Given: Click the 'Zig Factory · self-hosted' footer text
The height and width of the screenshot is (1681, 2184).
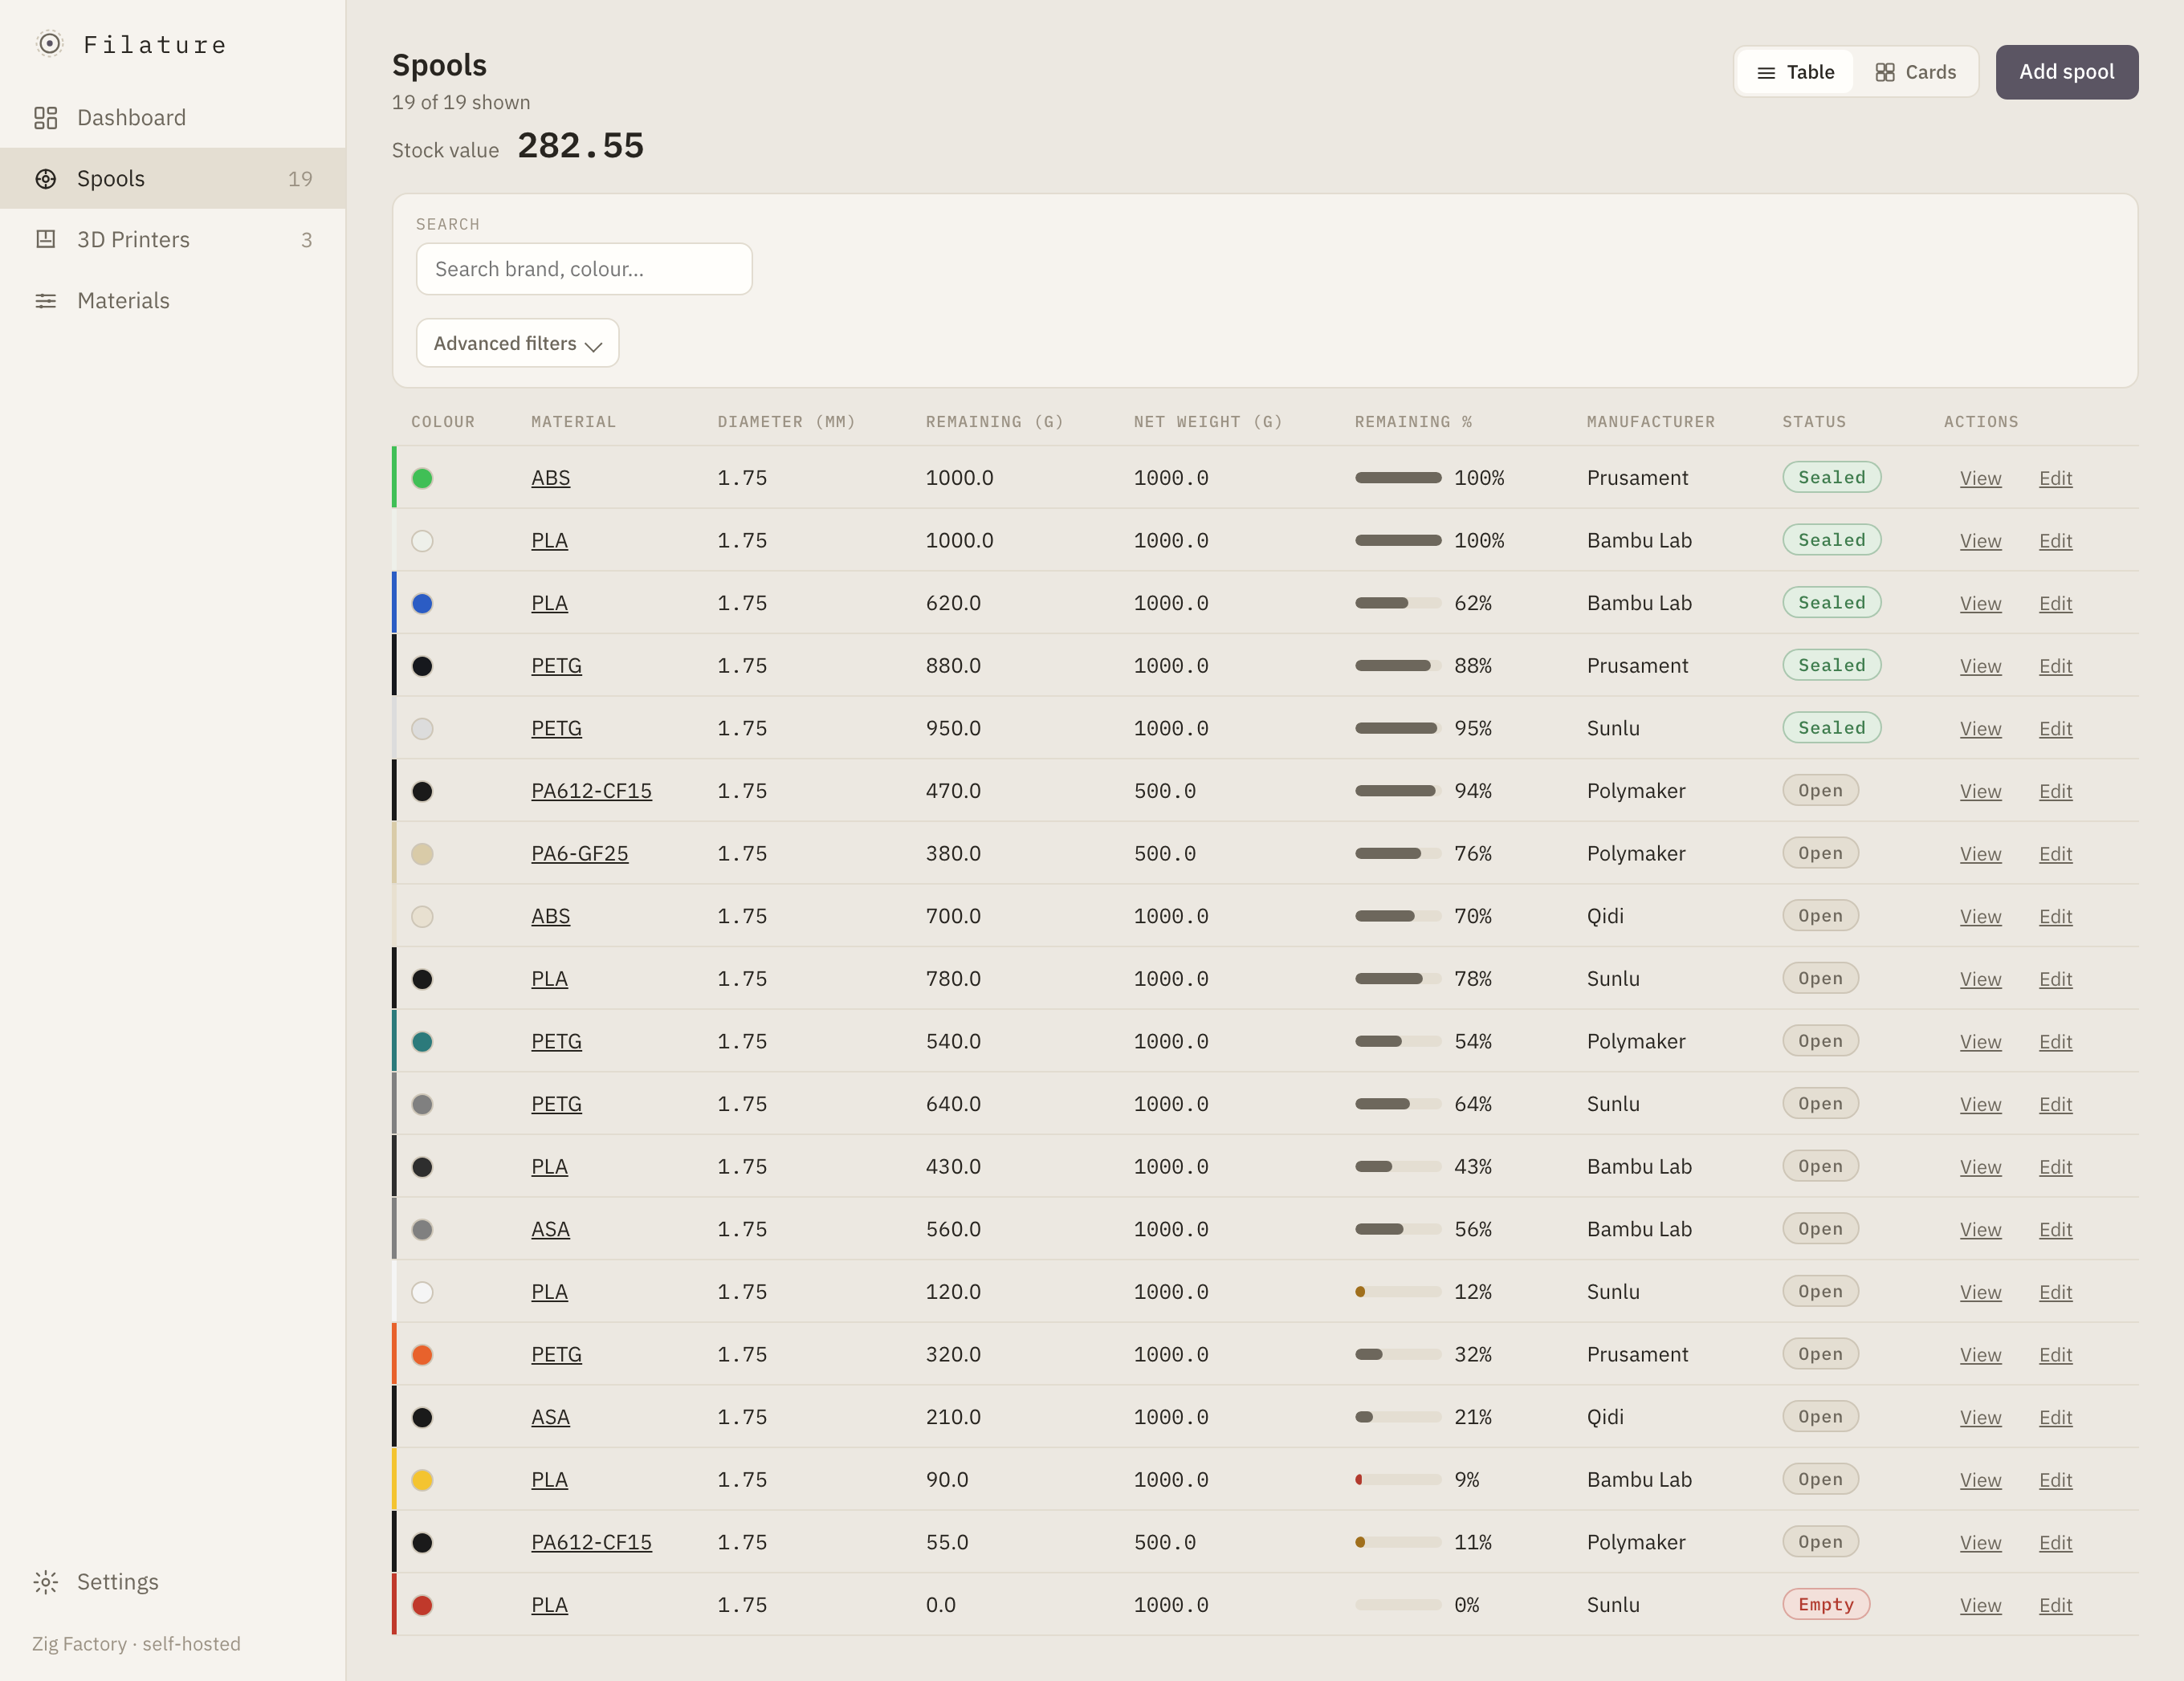Looking at the screenshot, I should coord(136,1644).
